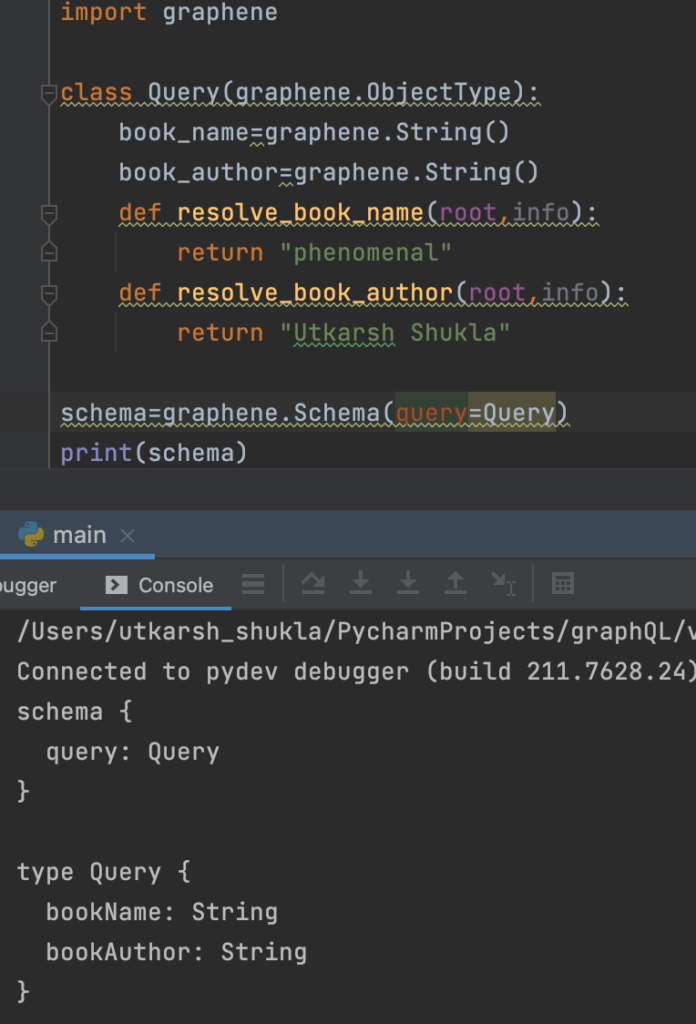Open Evaluate Expression calculator icon
The width and height of the screenshot is (696, 1024).
[563, 584]
